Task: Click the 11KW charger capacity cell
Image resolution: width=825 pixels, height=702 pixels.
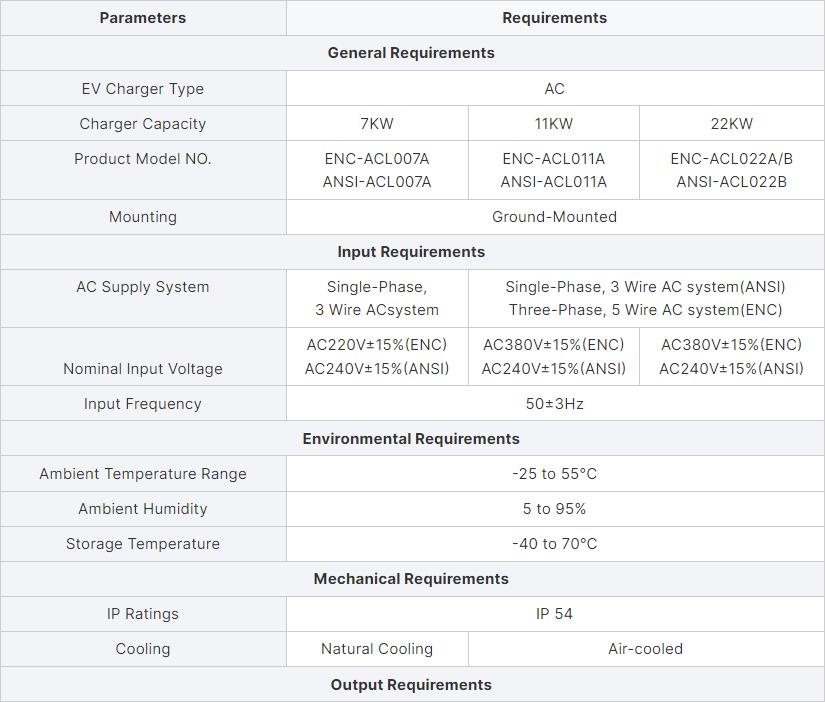Action: (x=554, y=124)
